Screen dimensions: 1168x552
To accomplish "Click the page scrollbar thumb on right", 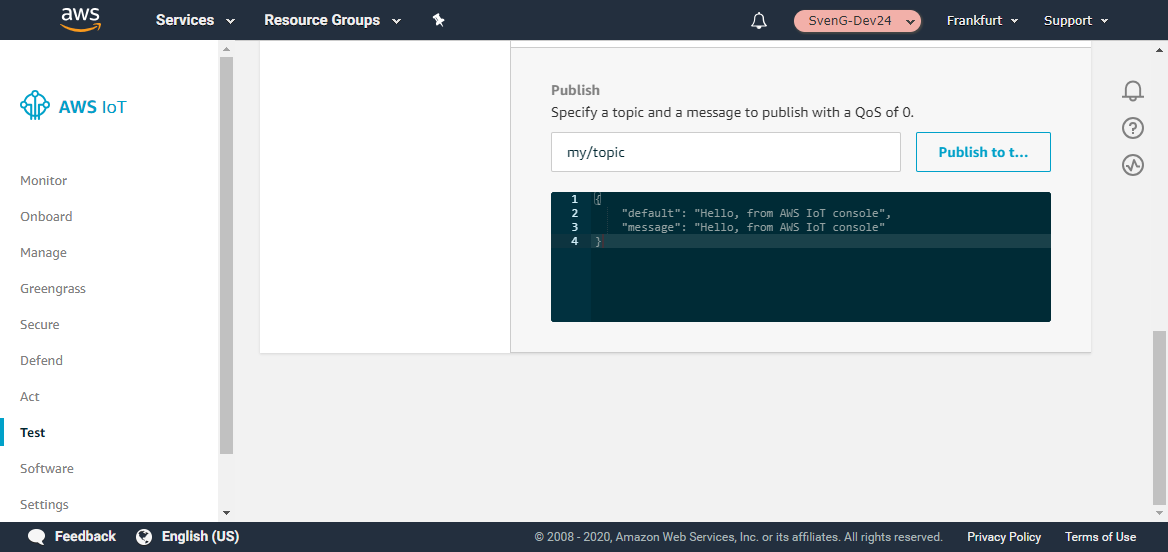I will click(1158, 417).
